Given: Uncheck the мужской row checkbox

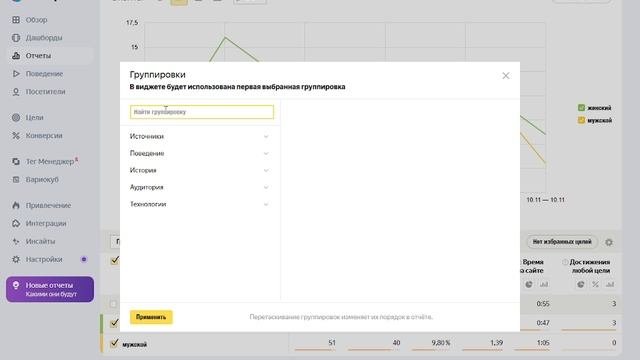Looking at the screenshot, I should (x=114, y=343).
